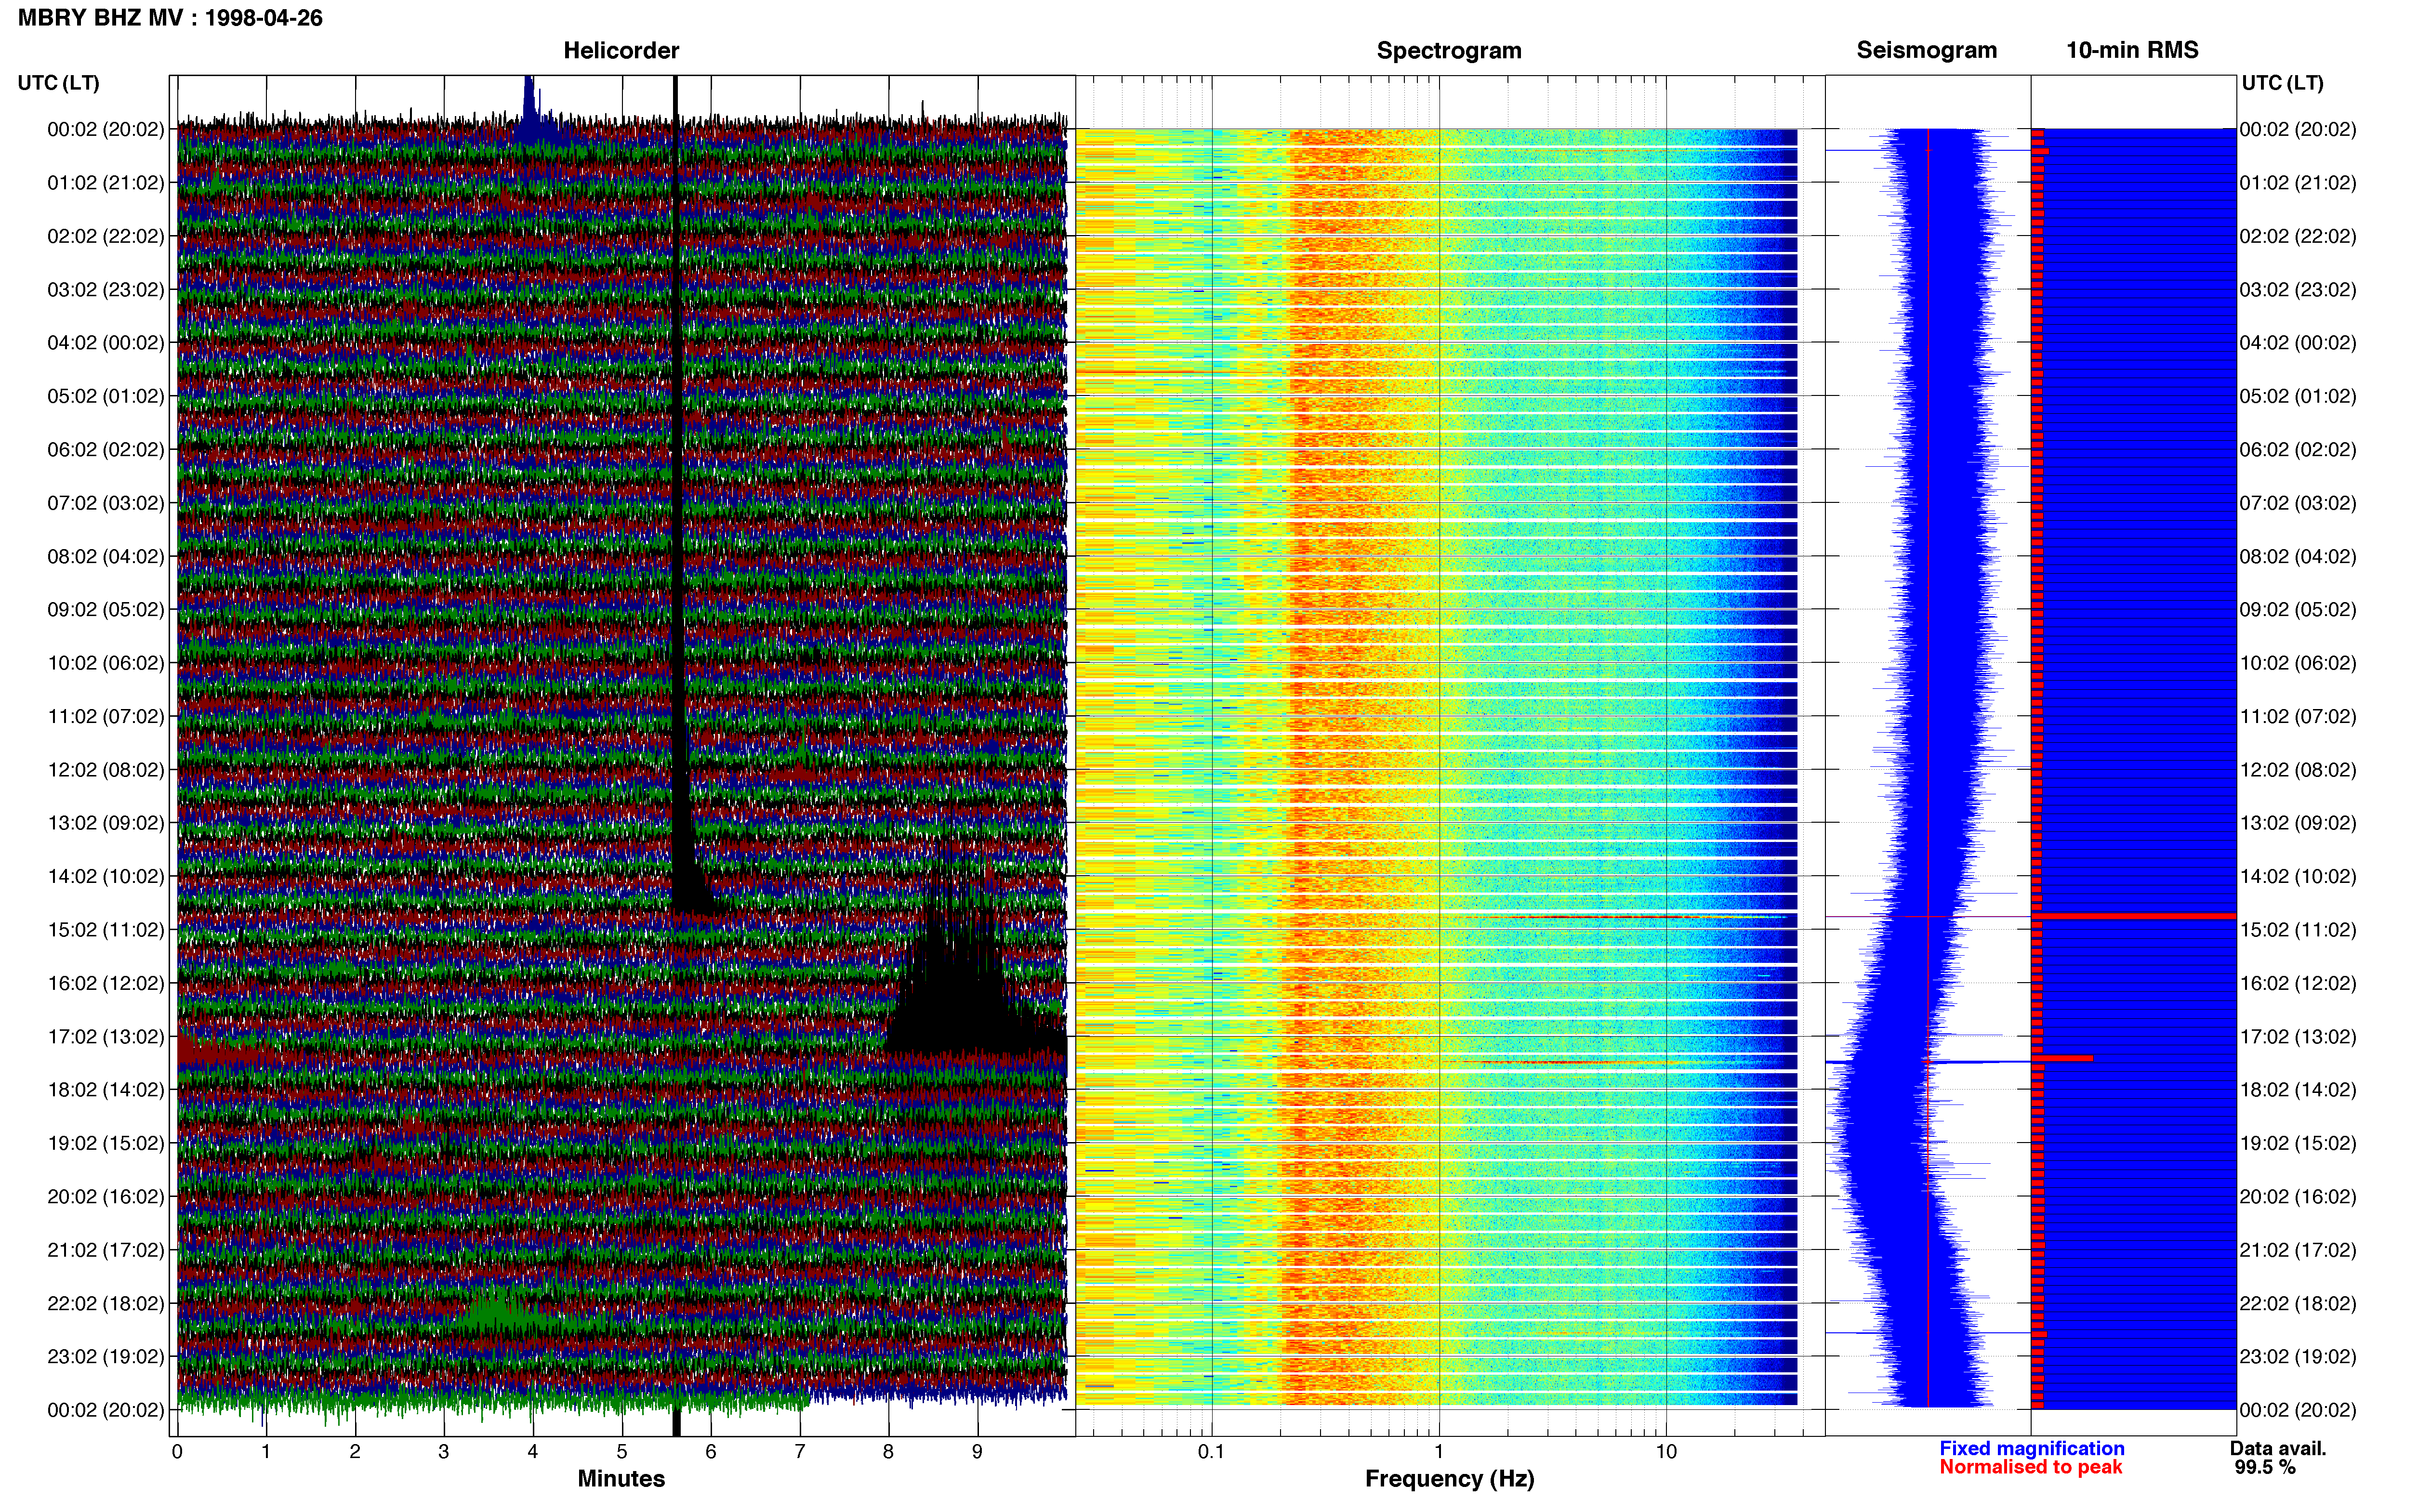
Task: Click the "10-min RMS" panel heading
Action: [x=2132, y=51]
